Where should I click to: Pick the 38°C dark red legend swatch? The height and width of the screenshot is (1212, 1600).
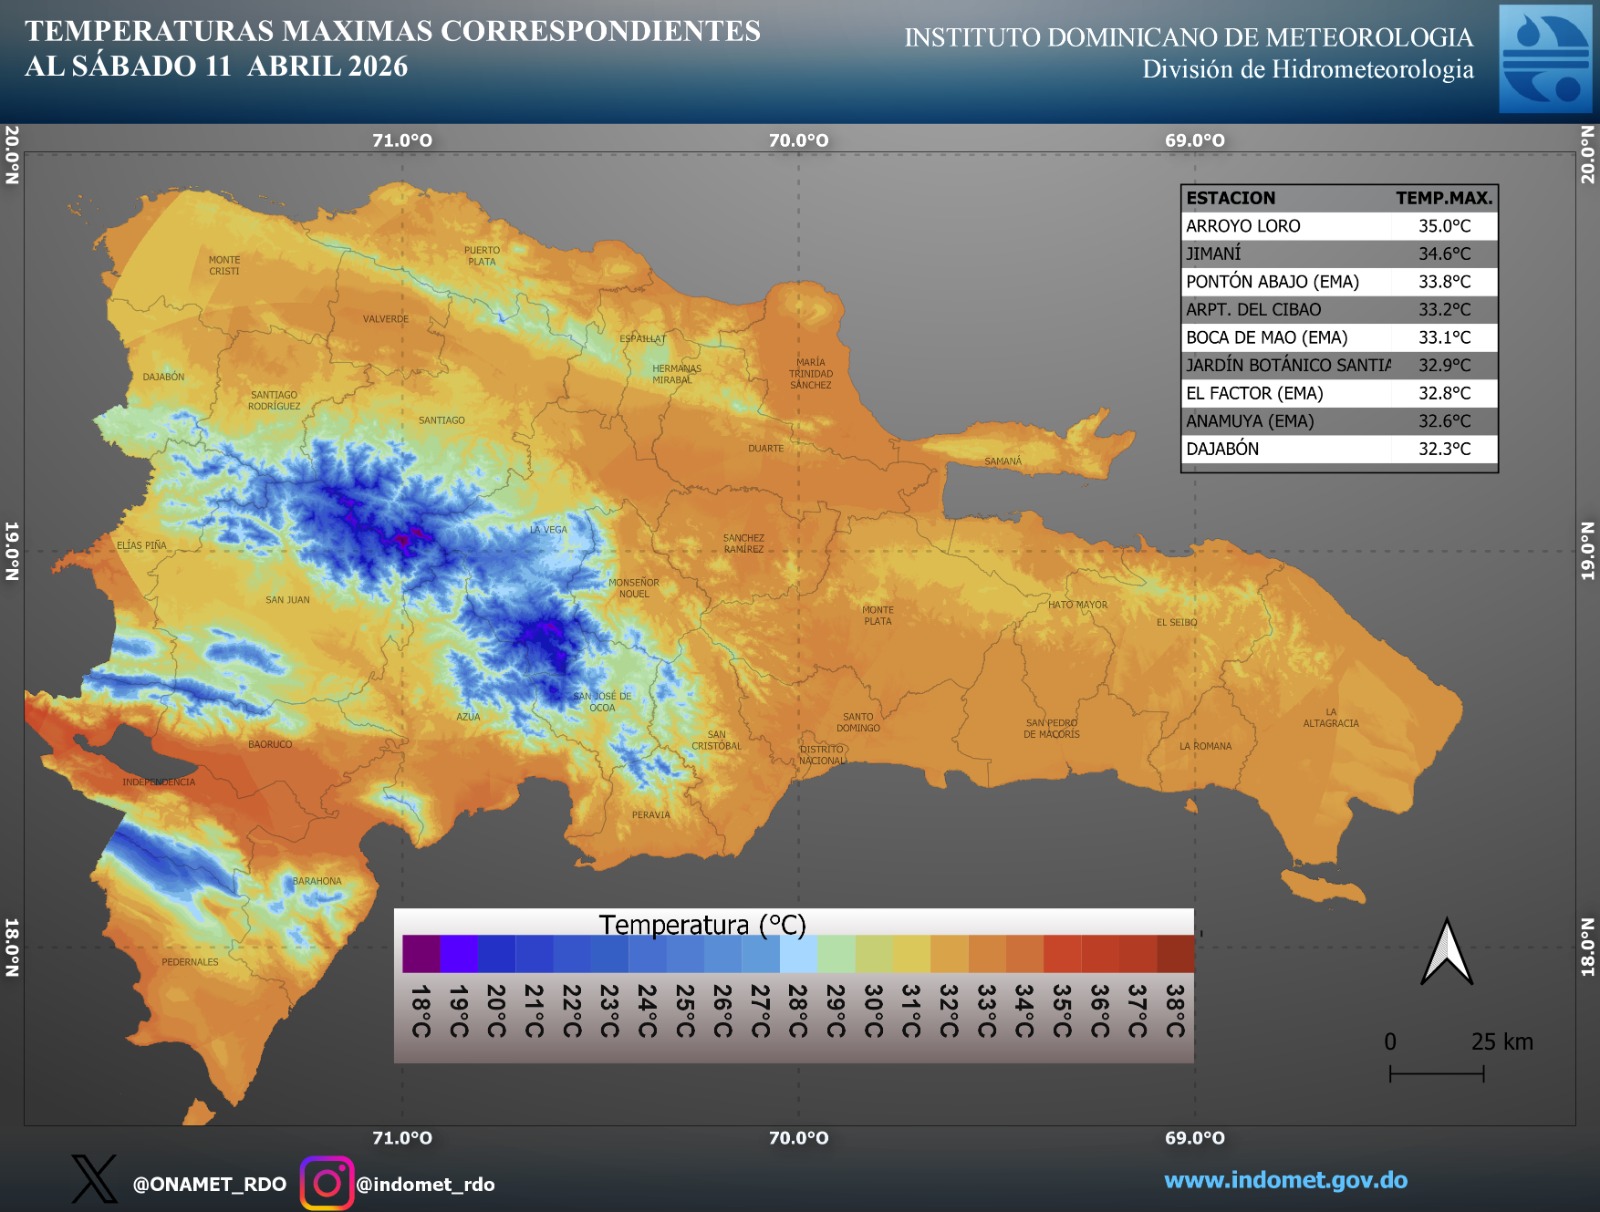coord(1175,954)
